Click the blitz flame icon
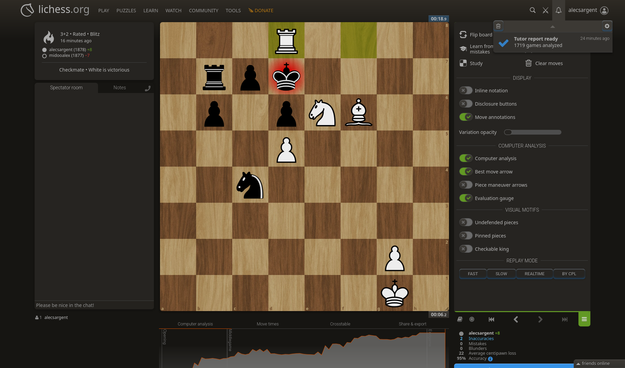Image resolution: width=625 pixels, height=368 pixels. (x=49, y=37)
